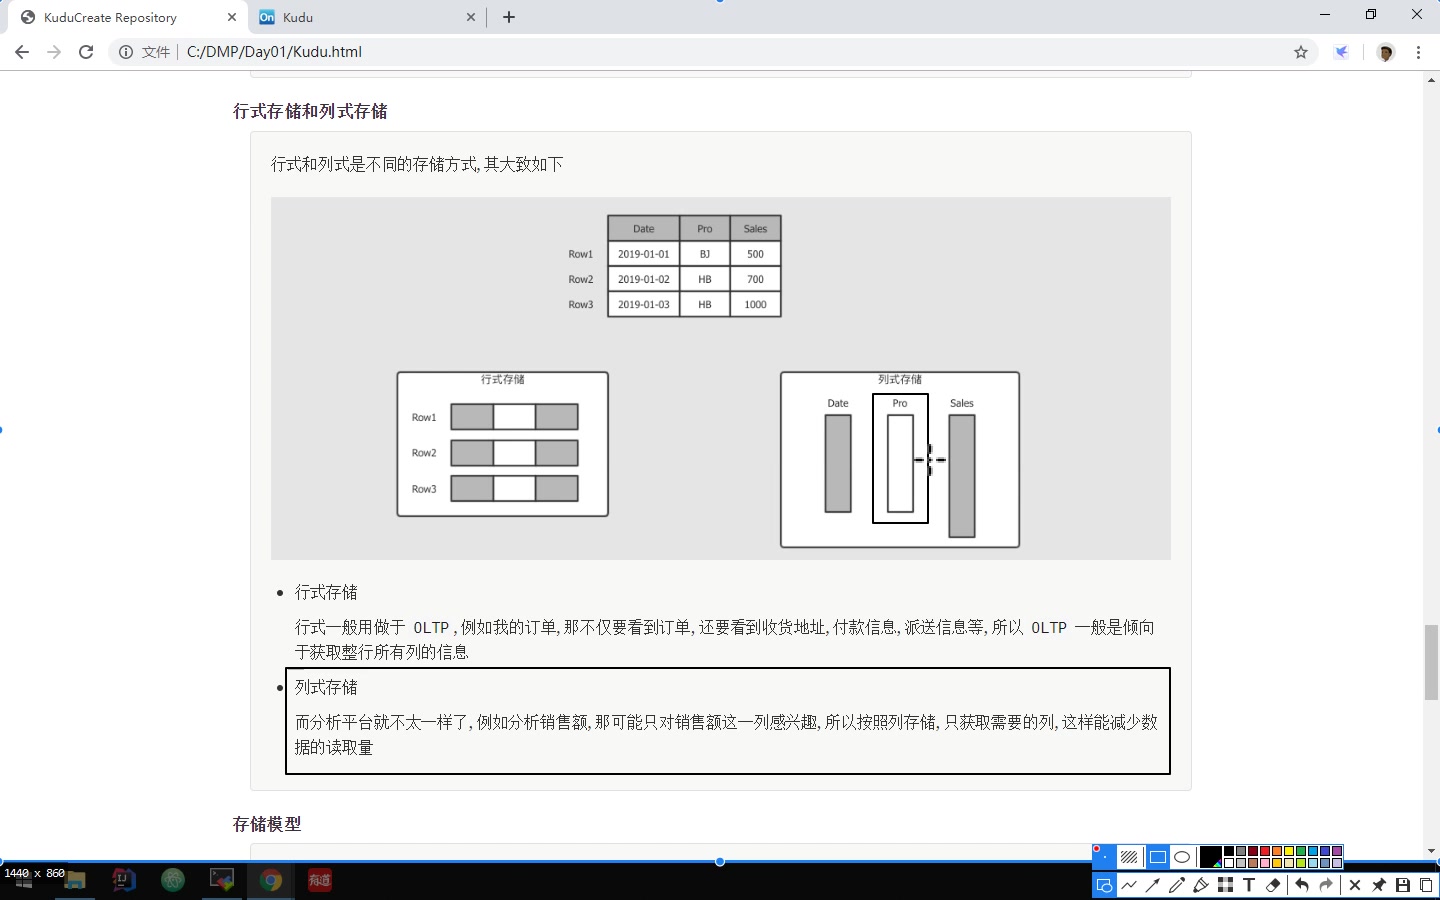
Task: Open Chrome's customize menu
Action: pyautogui.click(x=1419, y=51)
